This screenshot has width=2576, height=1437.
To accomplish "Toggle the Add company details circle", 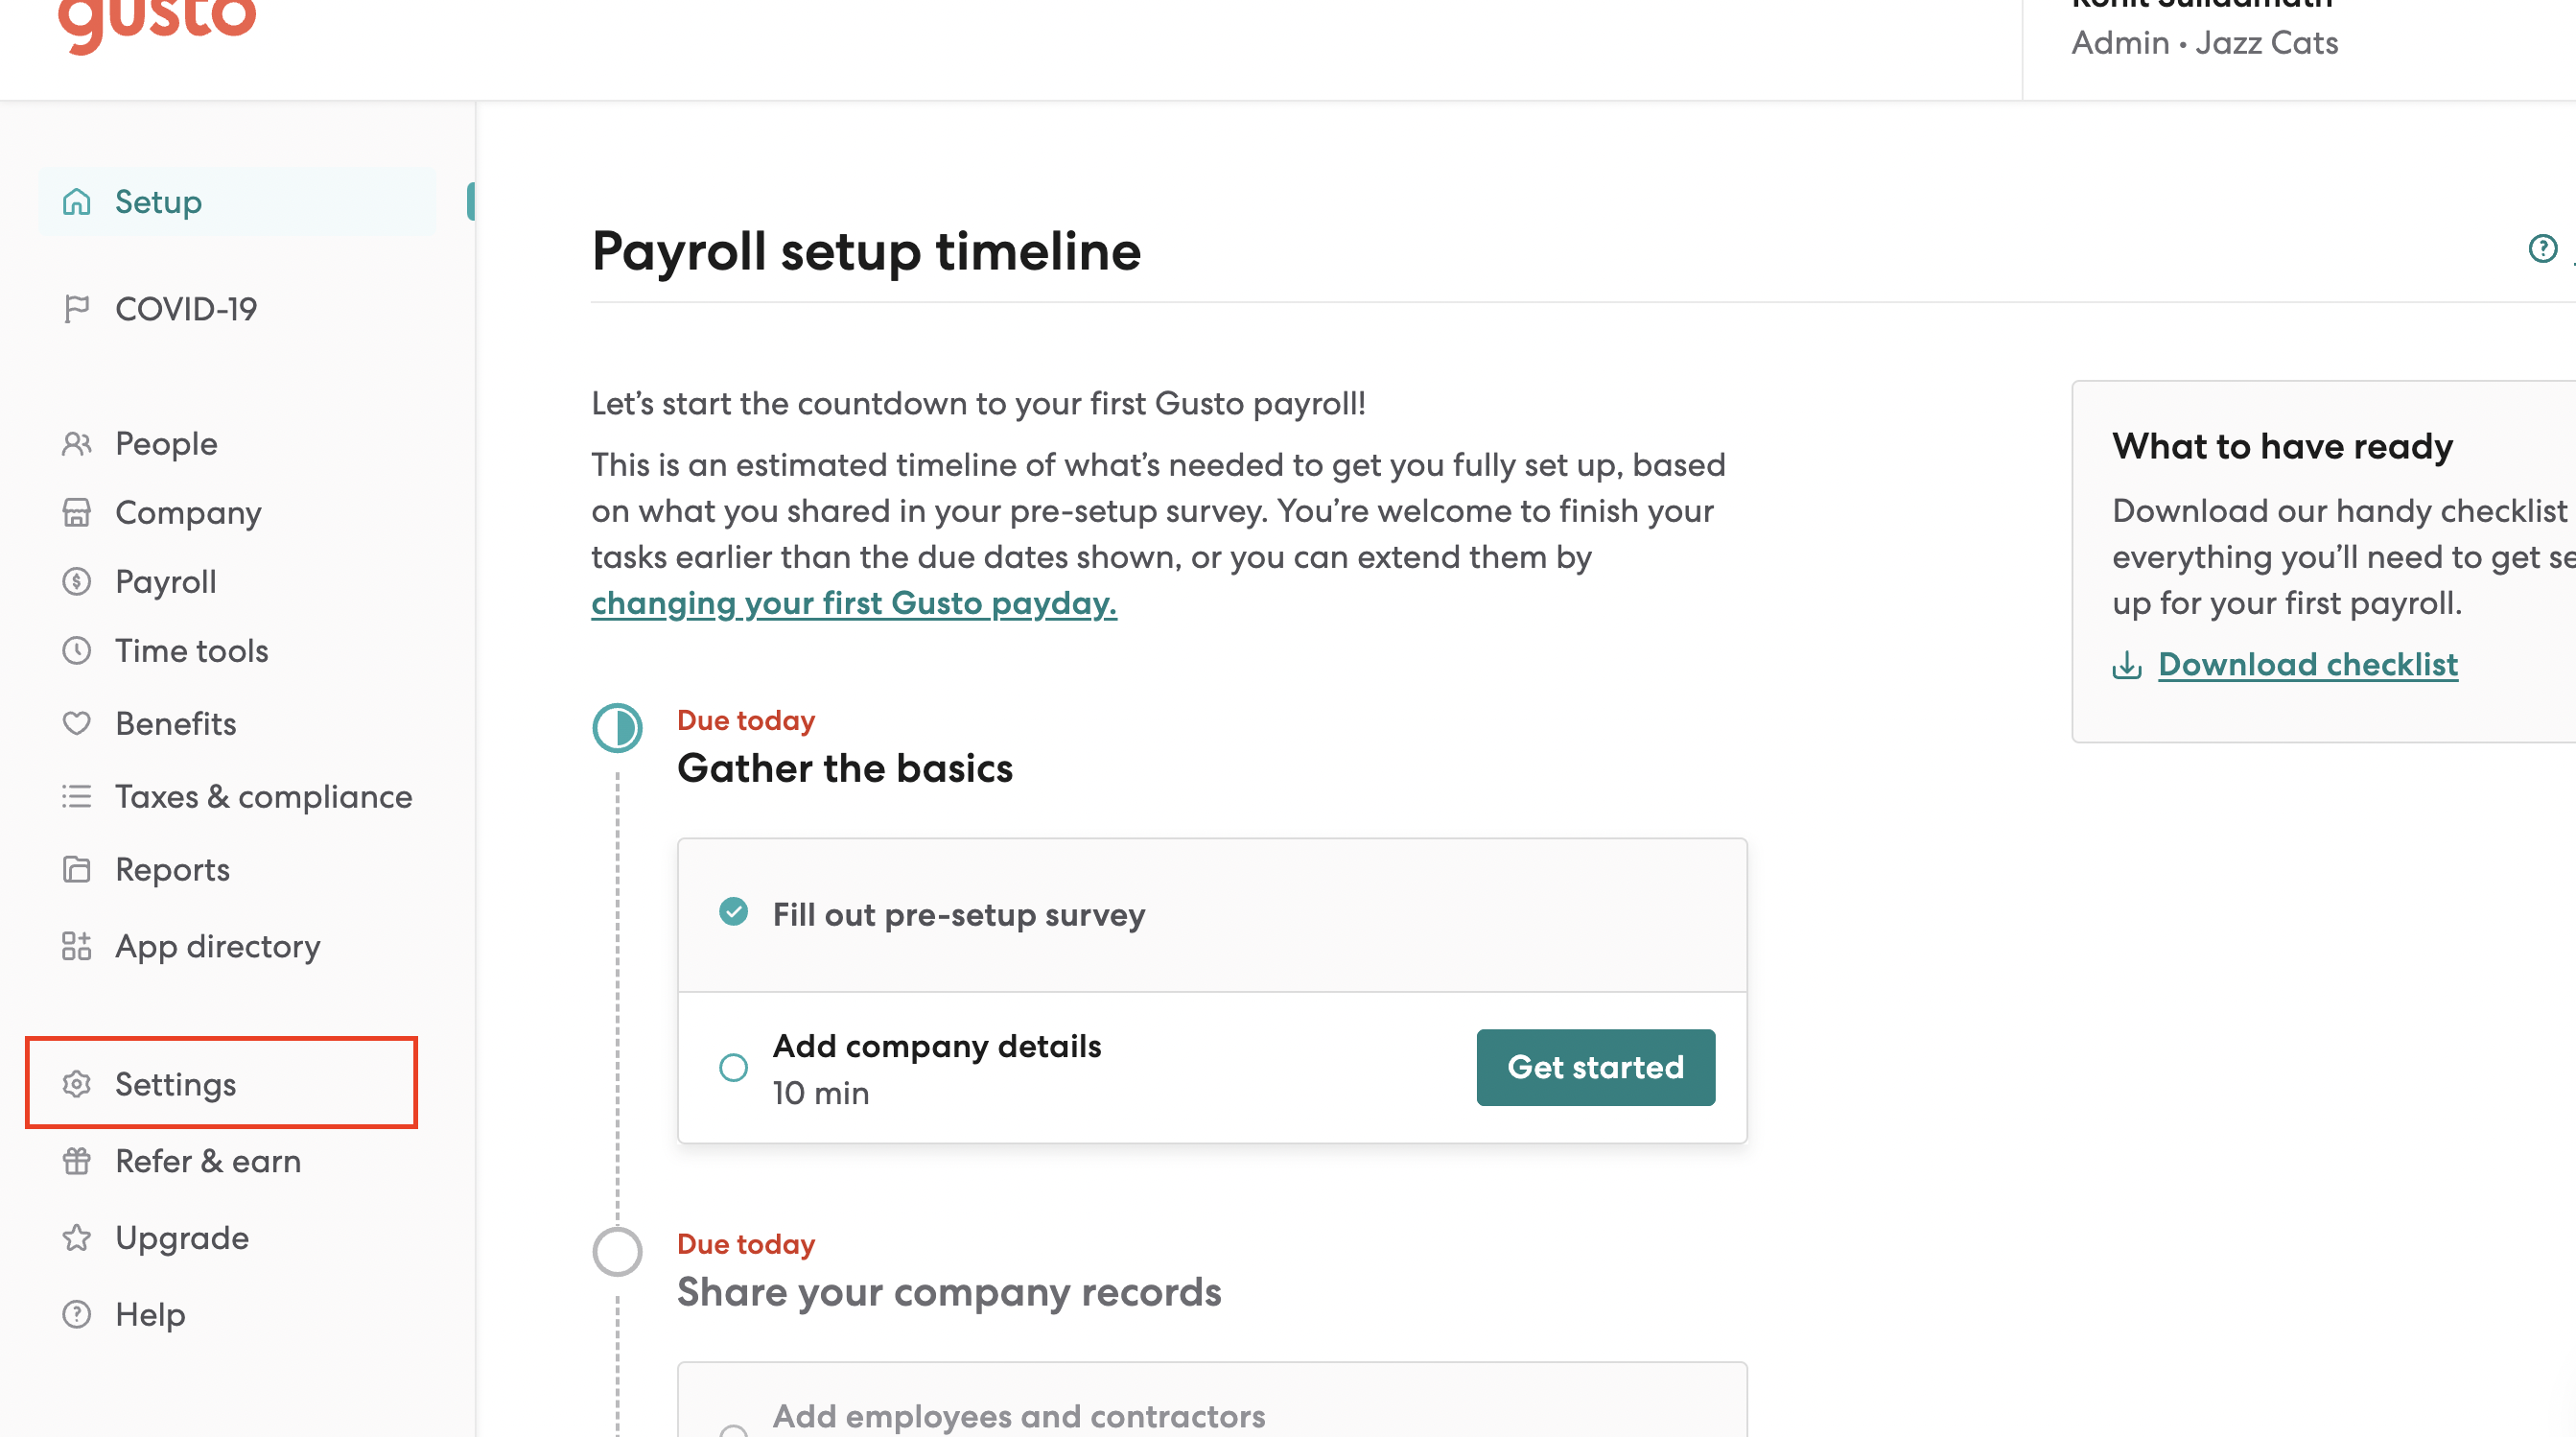I will coord(734,1068).
